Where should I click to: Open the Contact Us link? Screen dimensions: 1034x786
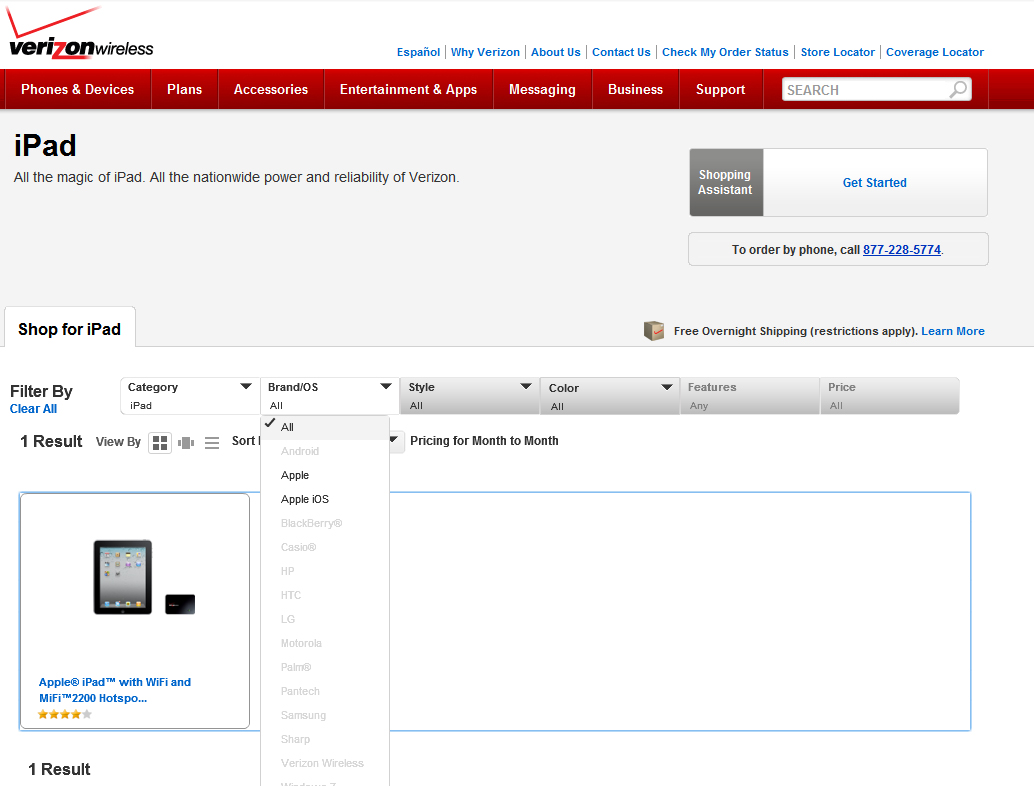[x=621, y=52]
